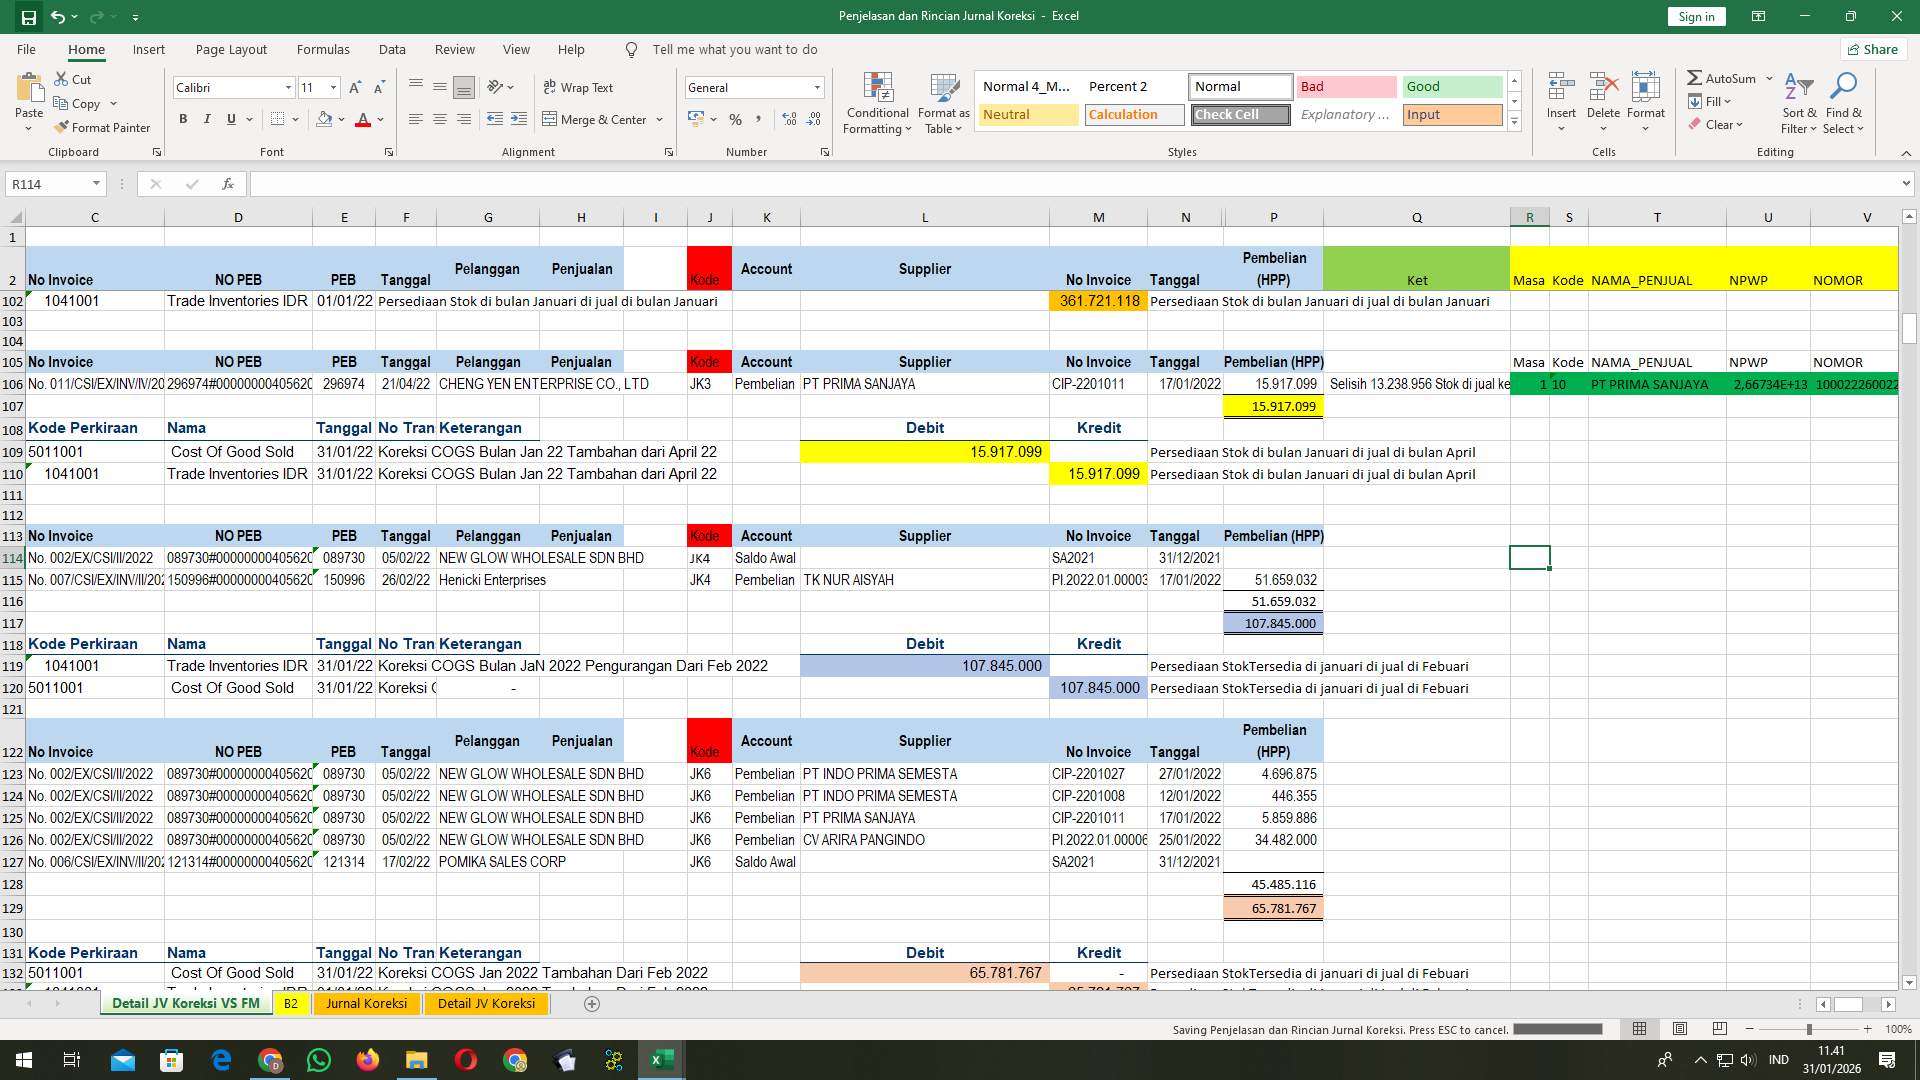
Task: Click Find & Select
Action: click(1843, 103)
